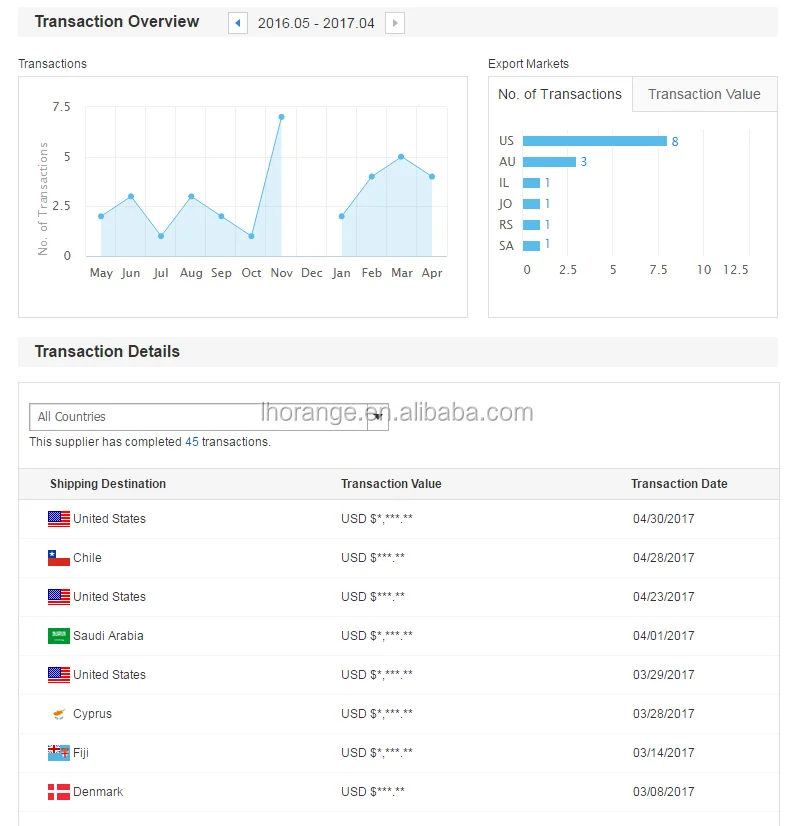Click the US bar in Export Markets
792x826 pixels.
(594, 141)
